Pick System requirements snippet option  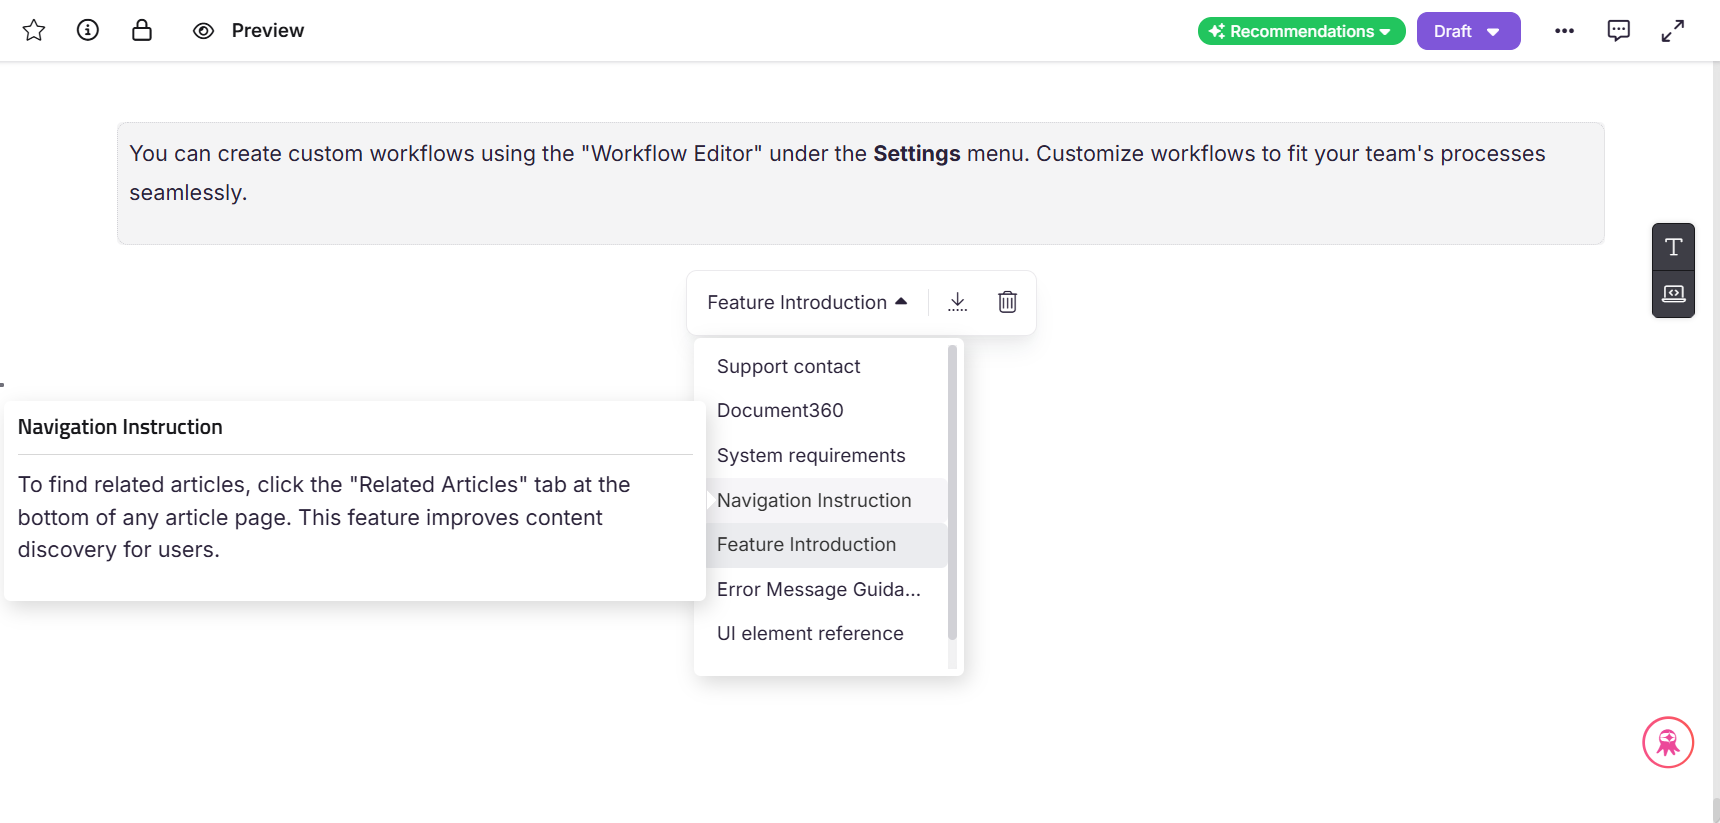pyautogui.click(x=810, y=456)
